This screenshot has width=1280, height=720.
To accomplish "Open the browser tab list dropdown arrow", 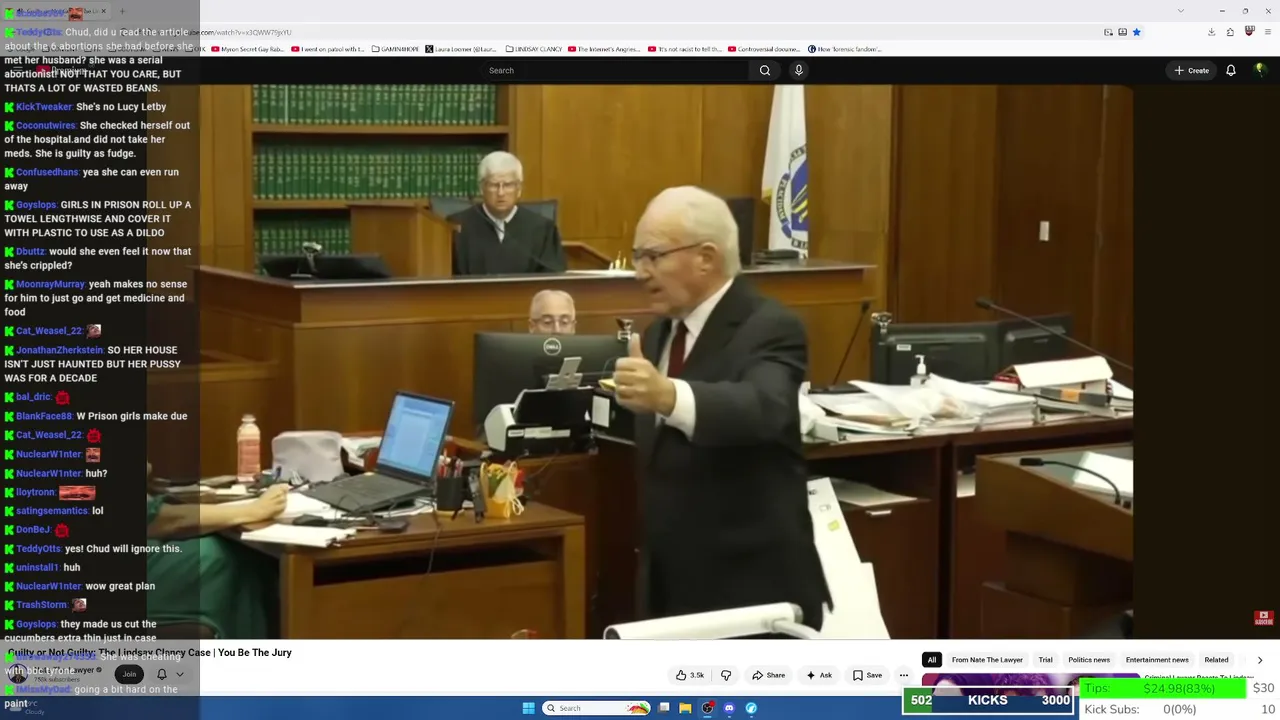I will pyautogui.click(x=1181, y=11).
